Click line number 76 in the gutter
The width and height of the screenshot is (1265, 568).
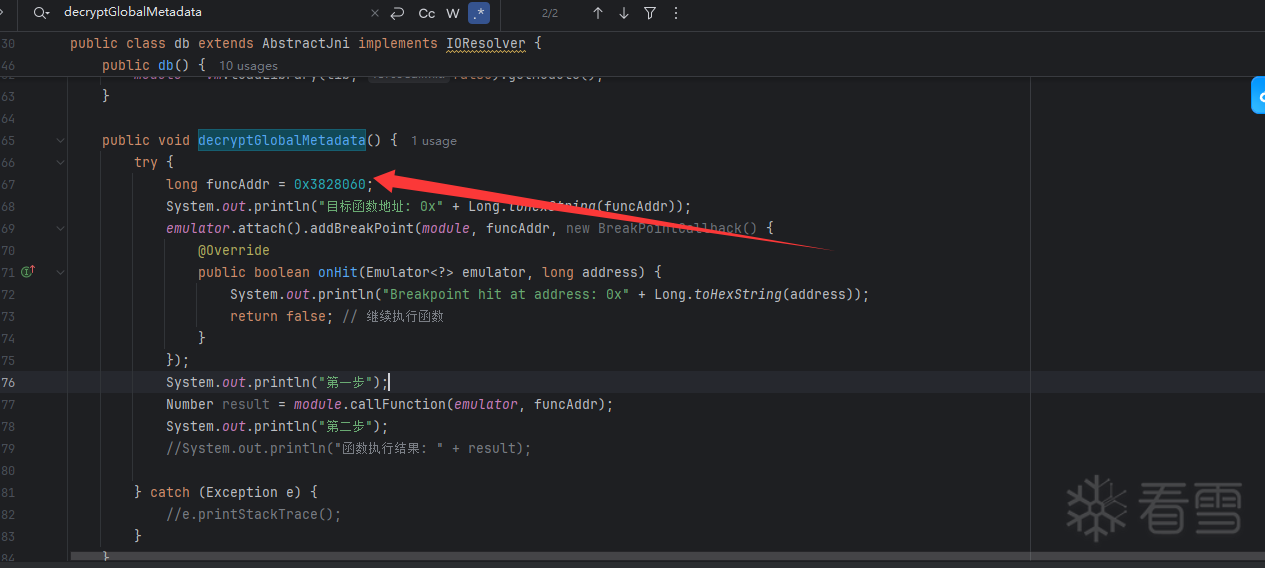click(x=8, y=382)
